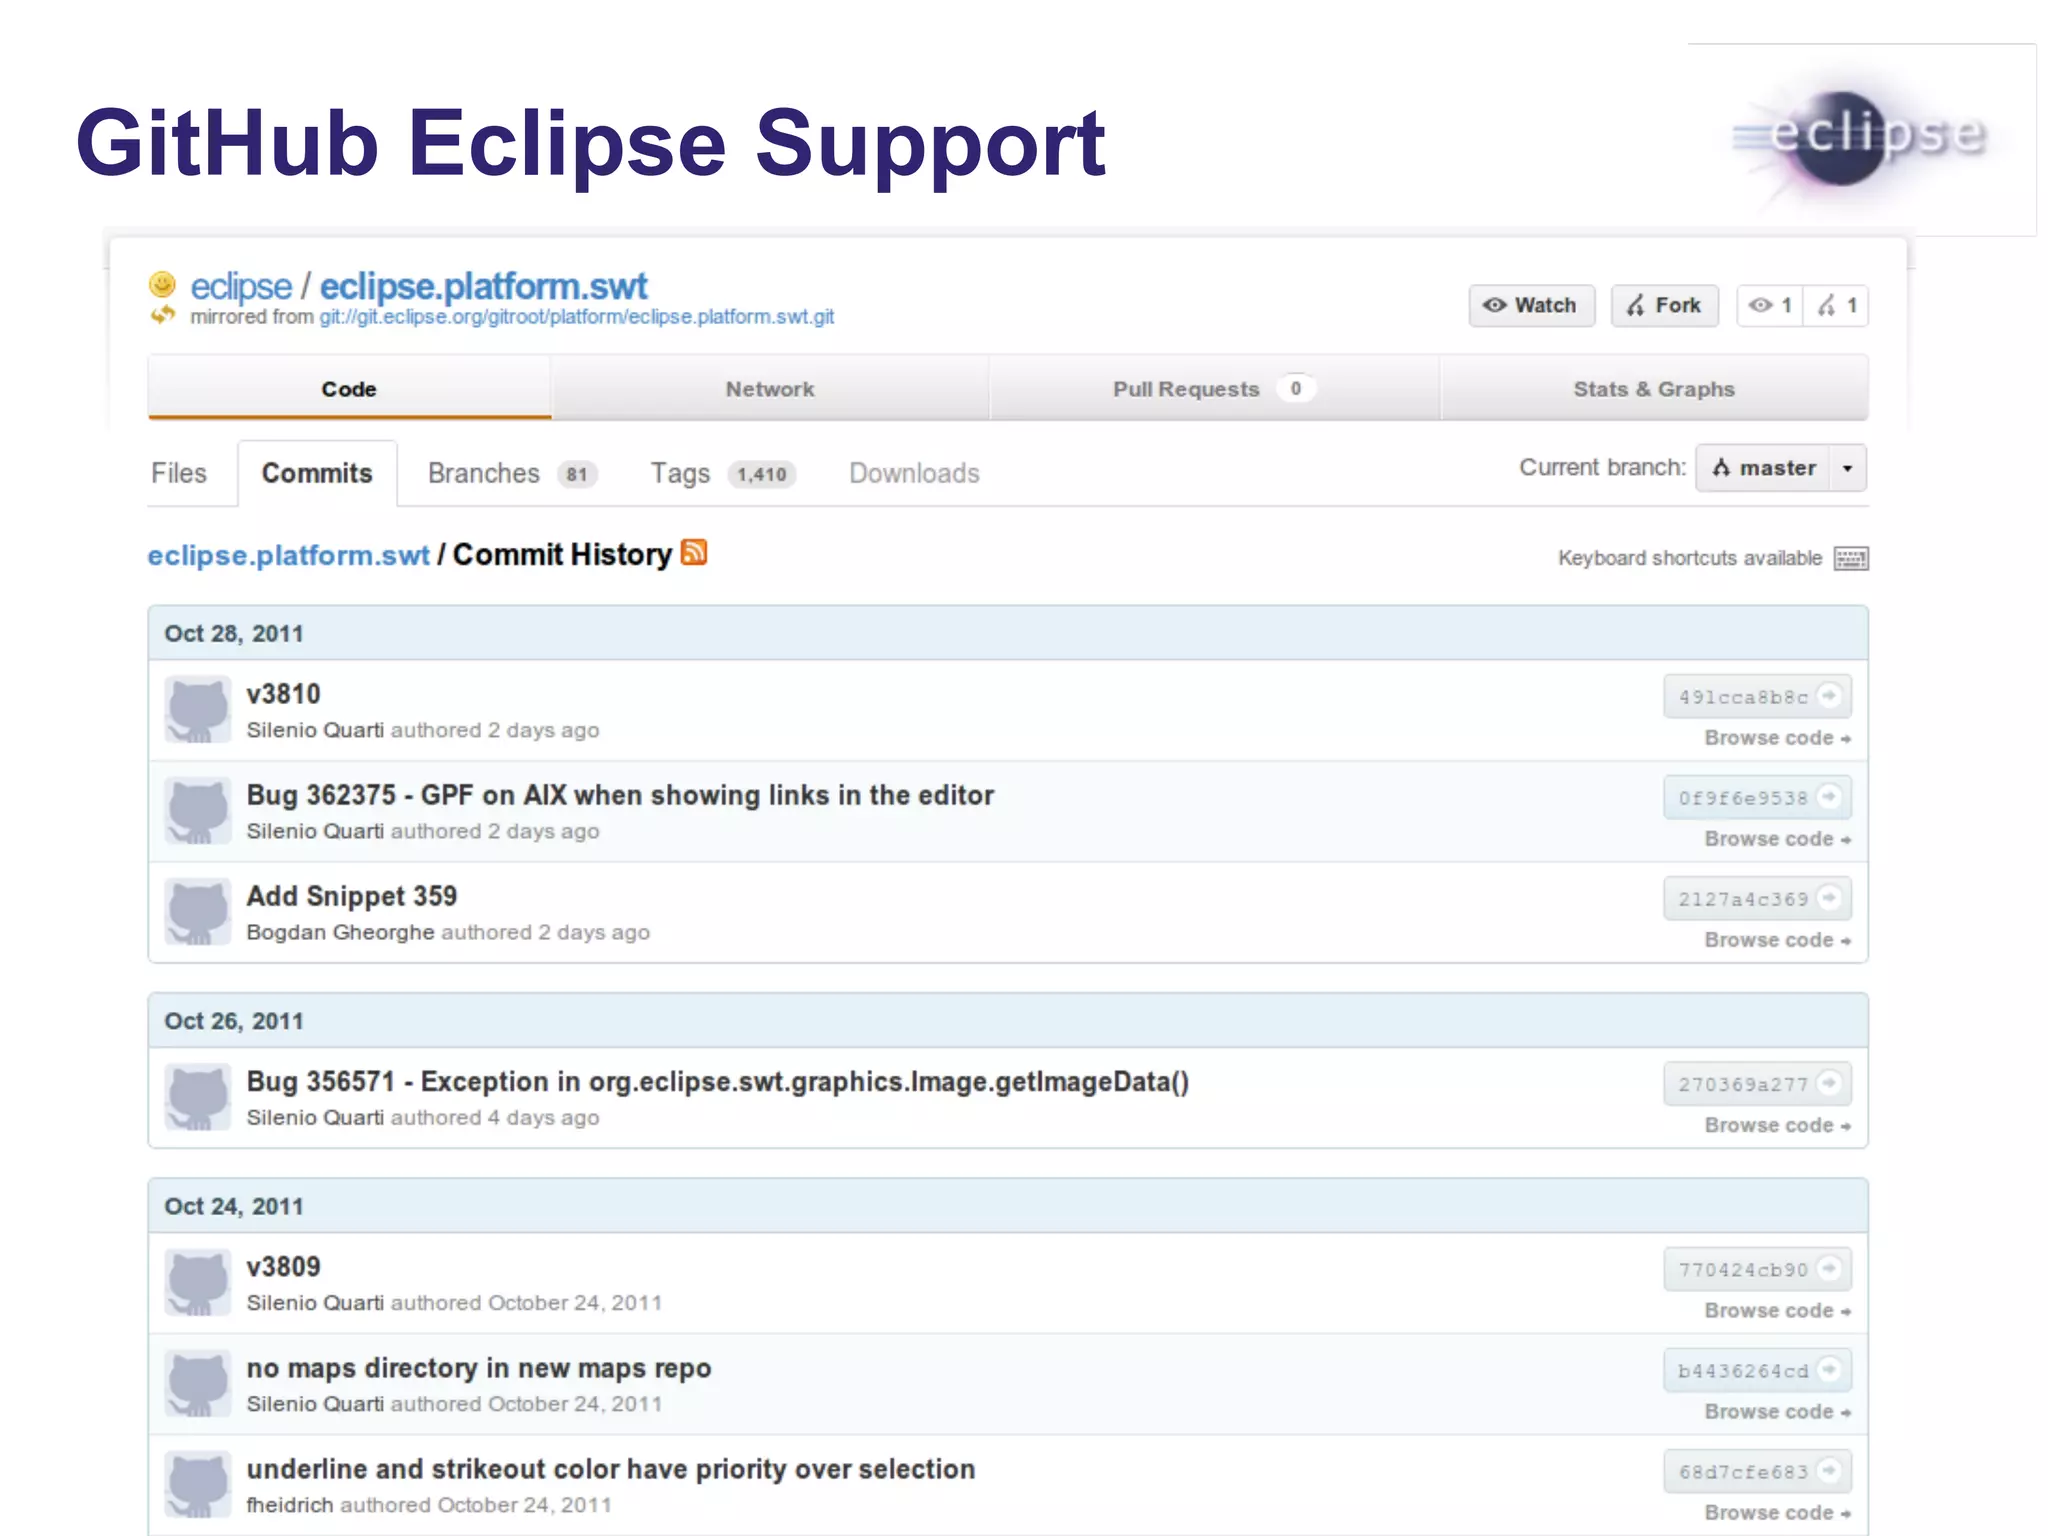Browse code for commit 270369a277
Viewport: 2048px width, 1536px height.
click(x=1778, y=1125)
